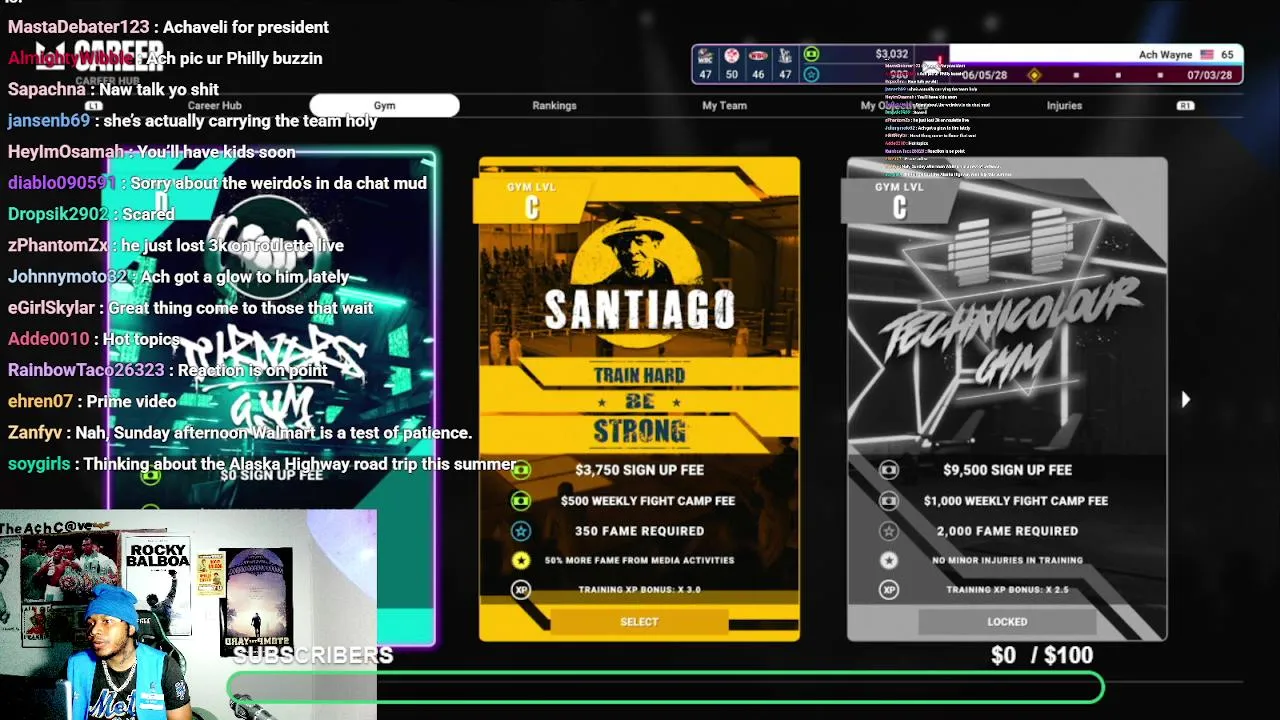Click Santiago sign up fee money icon
Viewport: 1280px width, 720px height.
(521, 470)
